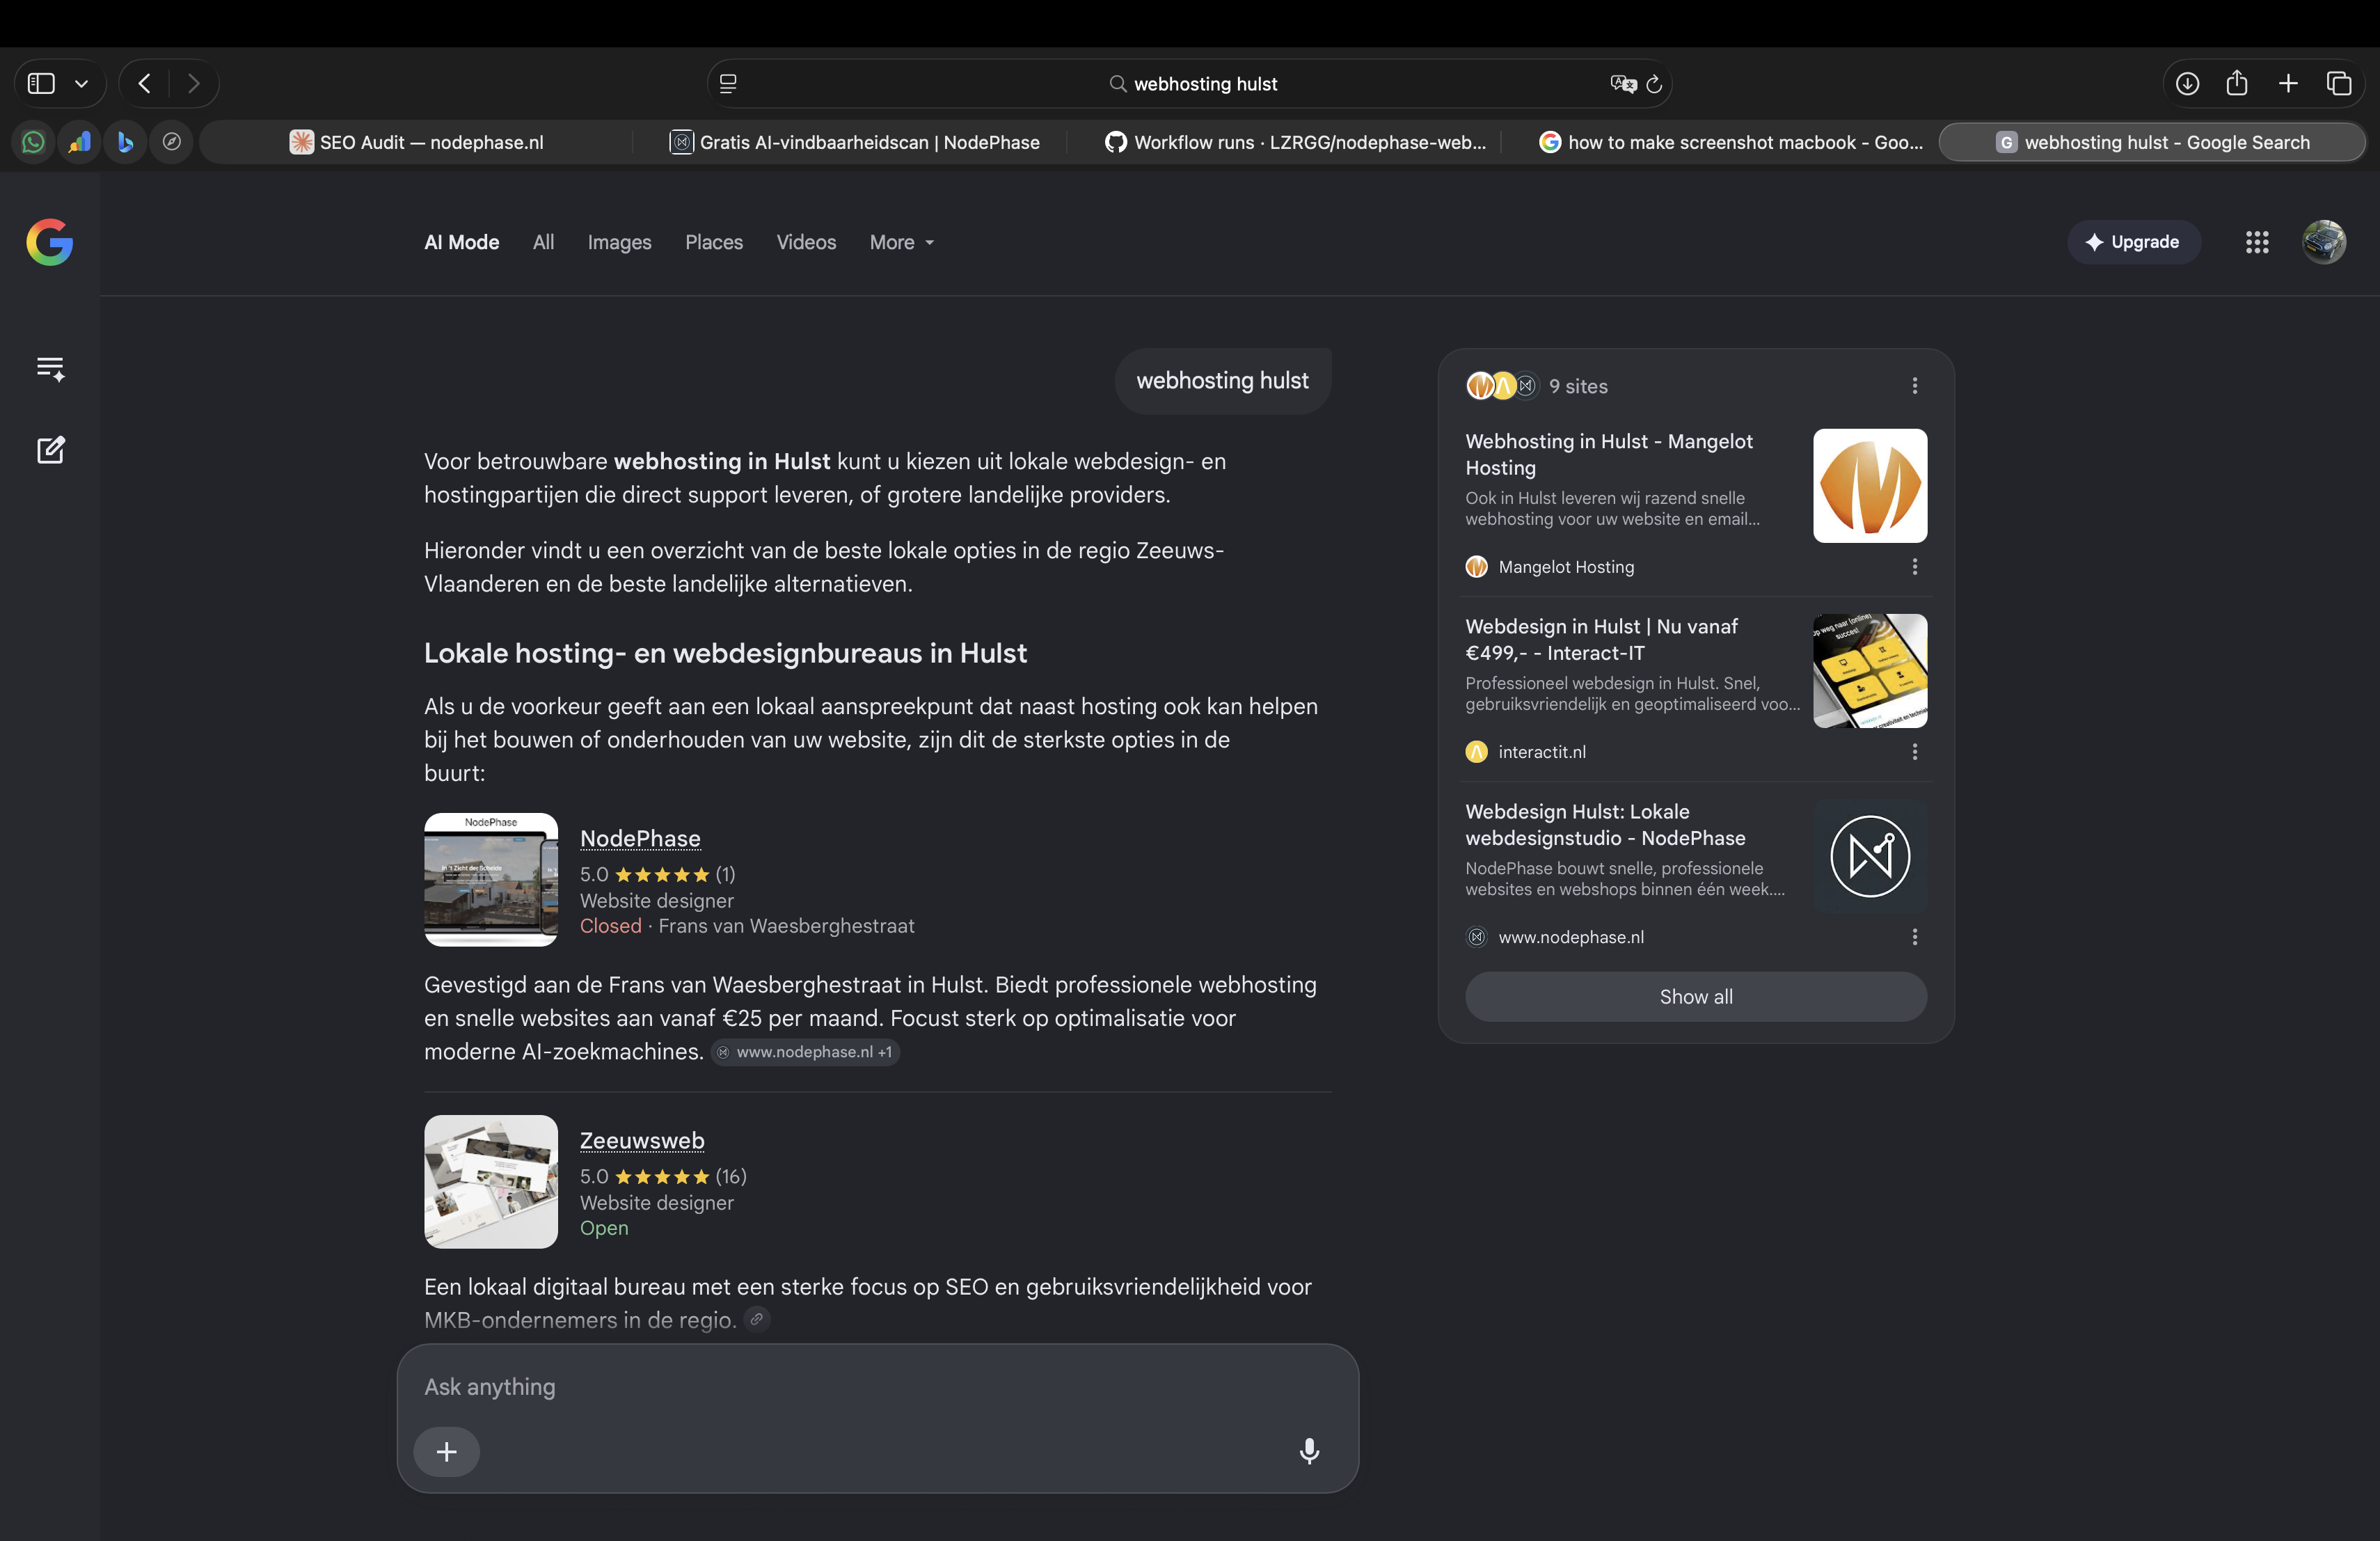Image resolution: width=2380 pixels, height=1541 pixels.
Task: Click the Mangelot Hosting logo thumbnail
Action: coord(1870,486)
